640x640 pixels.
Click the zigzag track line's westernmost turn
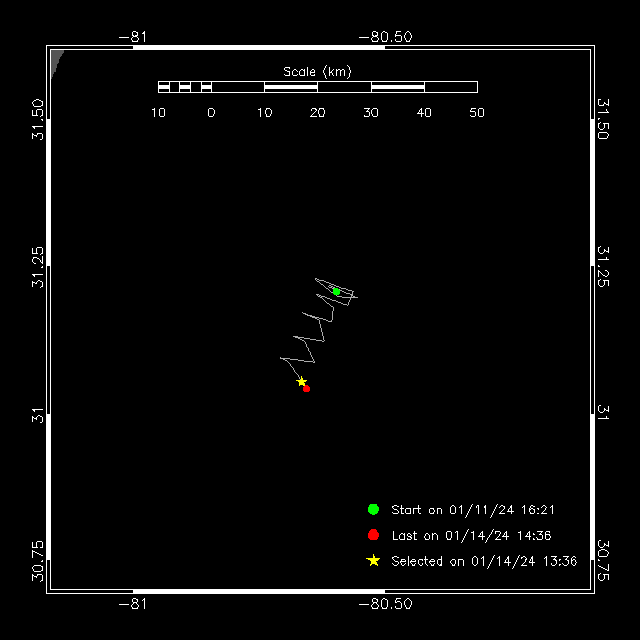click(x=281, y=358)
